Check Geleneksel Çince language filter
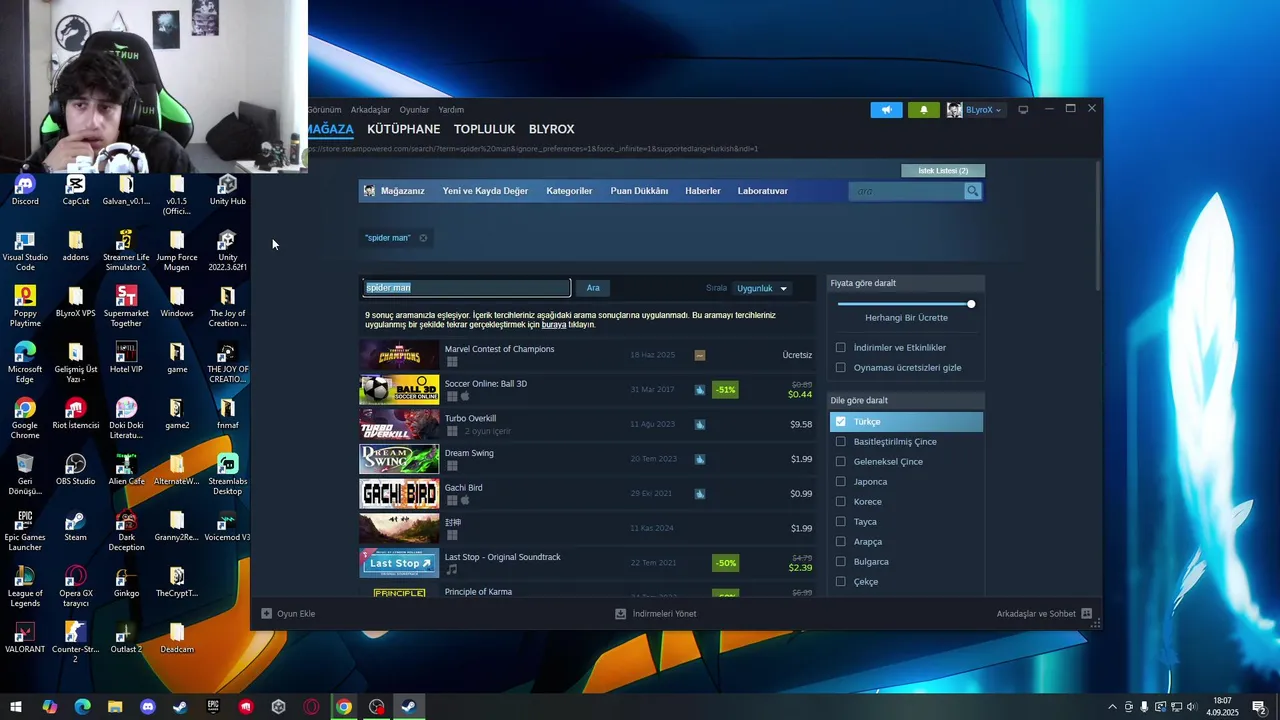 tap(840, 462)
